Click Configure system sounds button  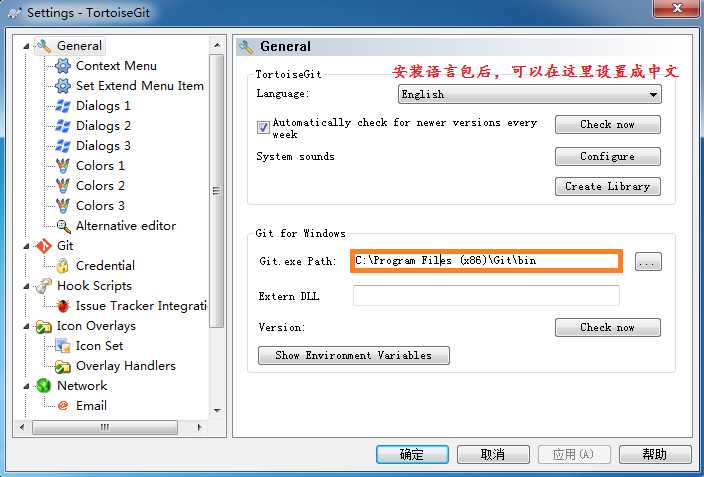point(607,156)
